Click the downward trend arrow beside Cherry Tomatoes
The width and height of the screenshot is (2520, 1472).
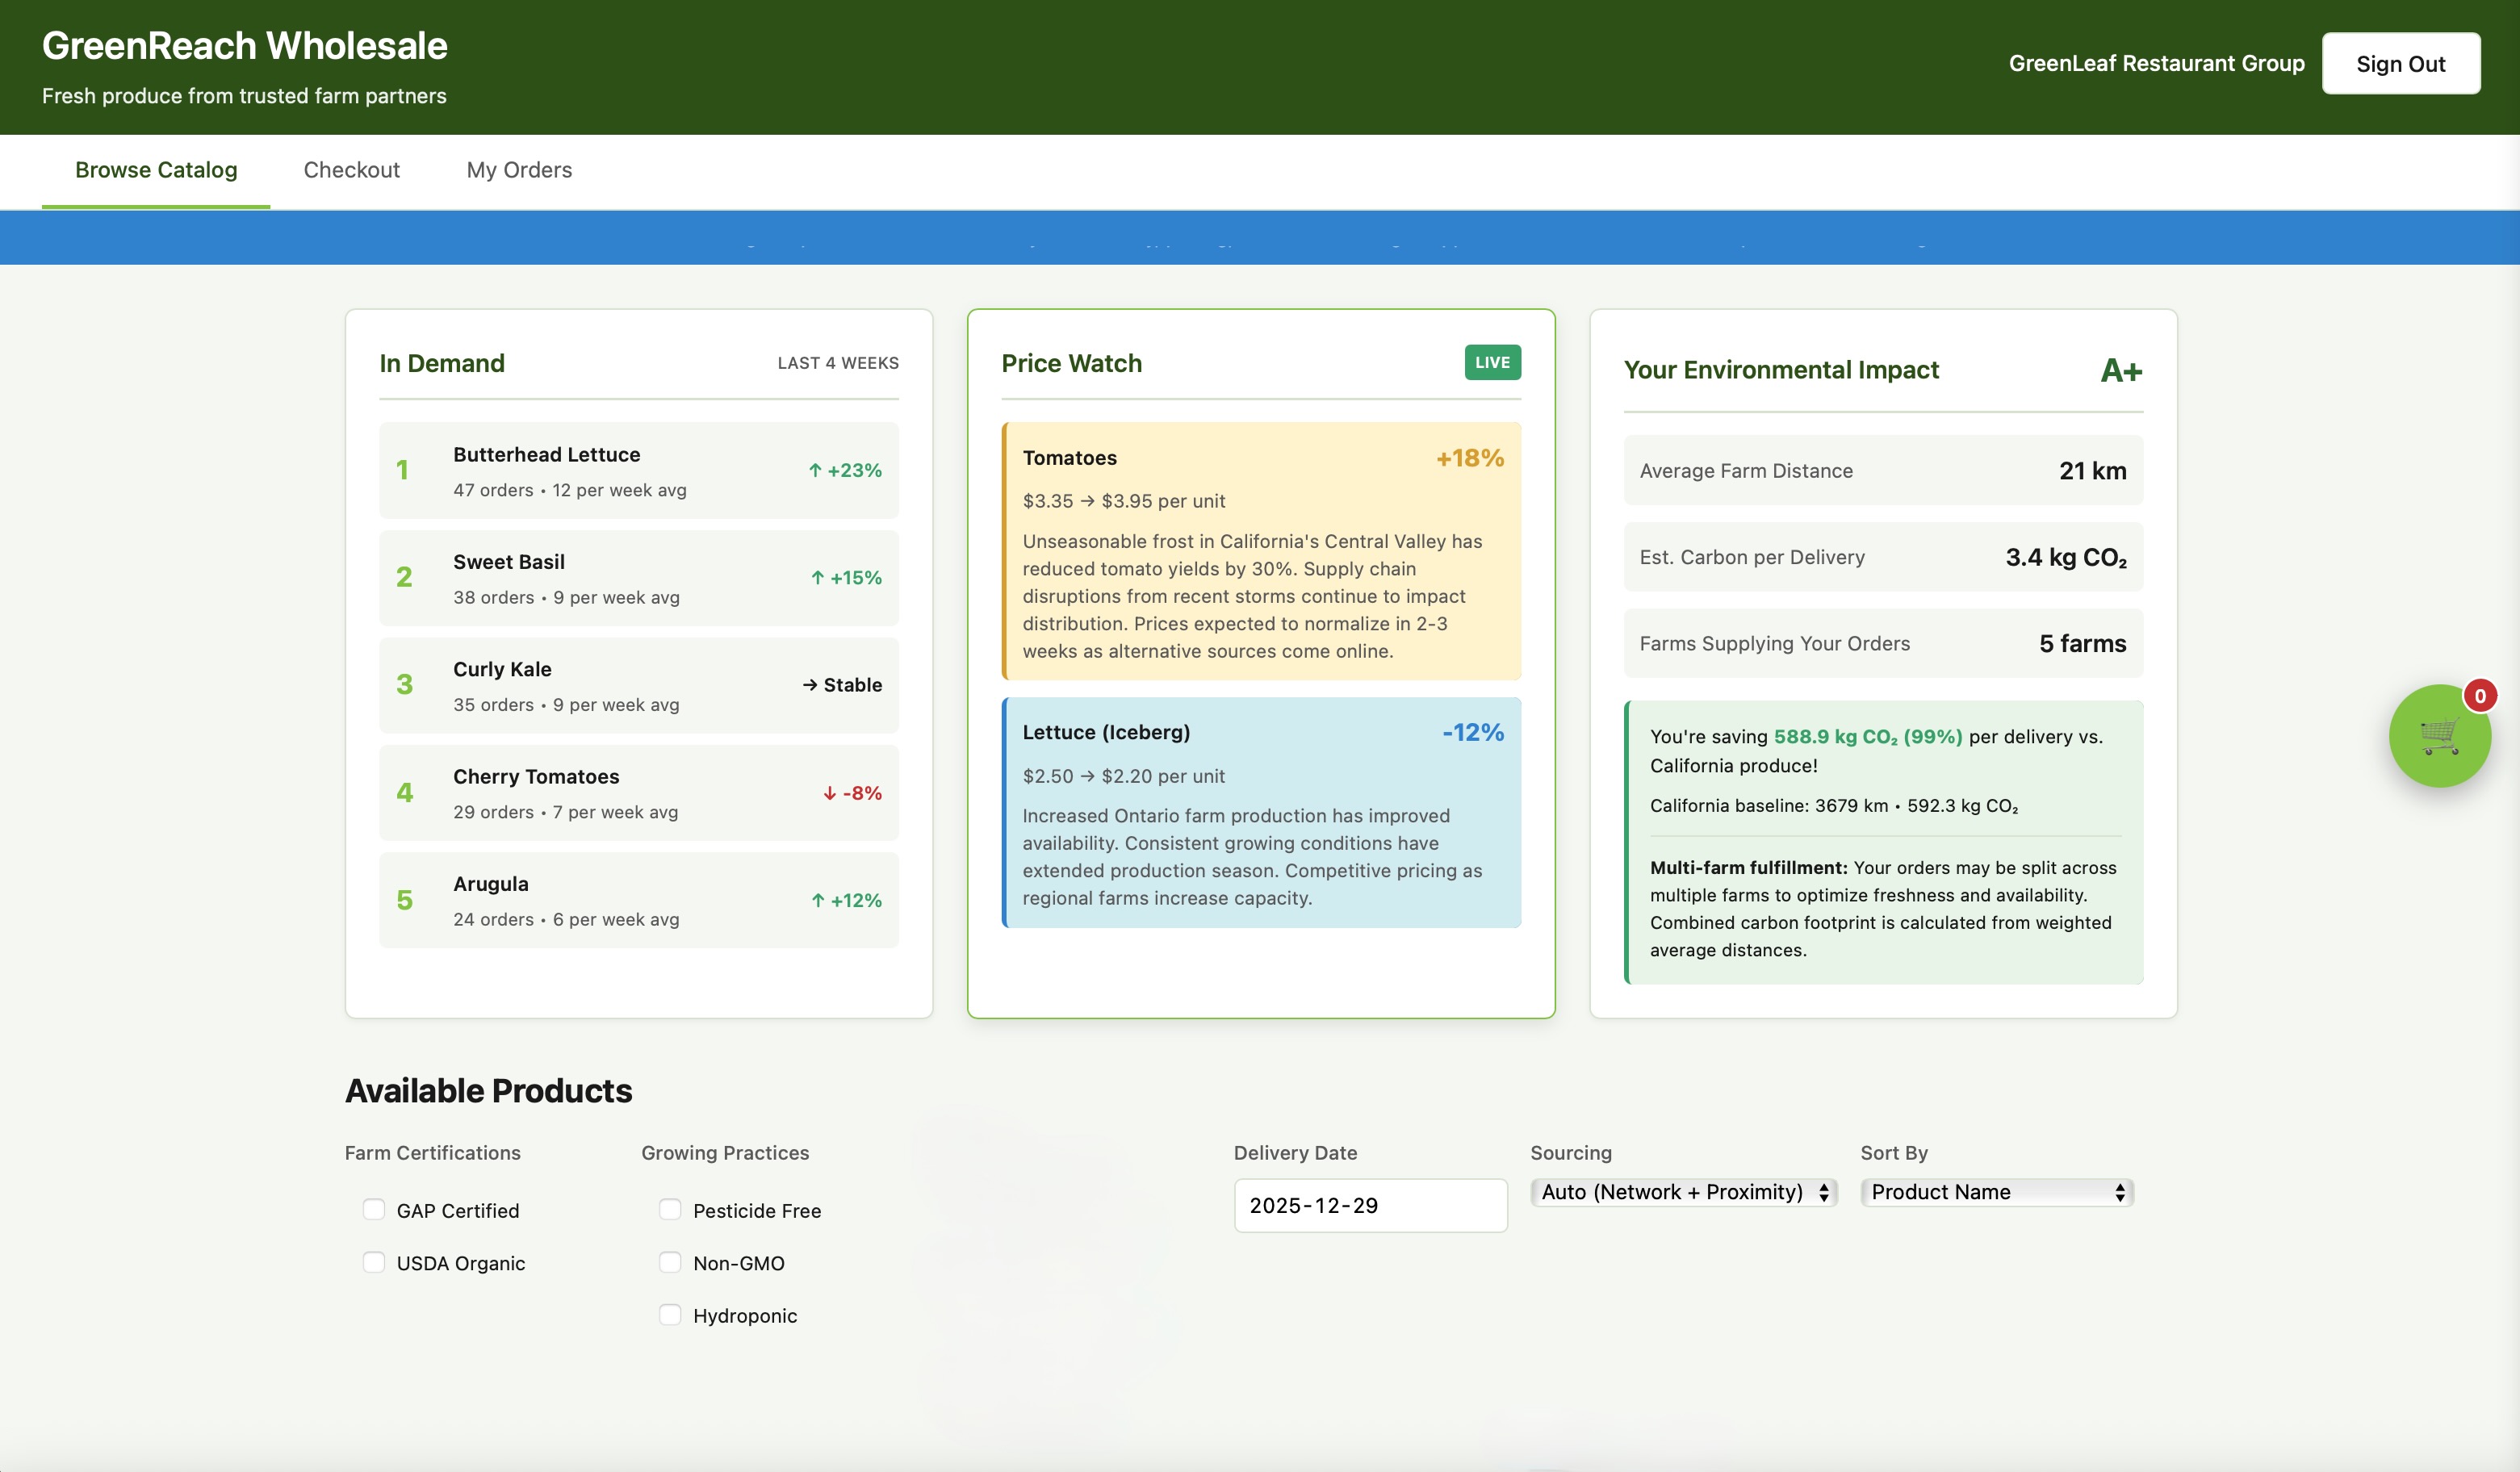[x=829, y=792]
